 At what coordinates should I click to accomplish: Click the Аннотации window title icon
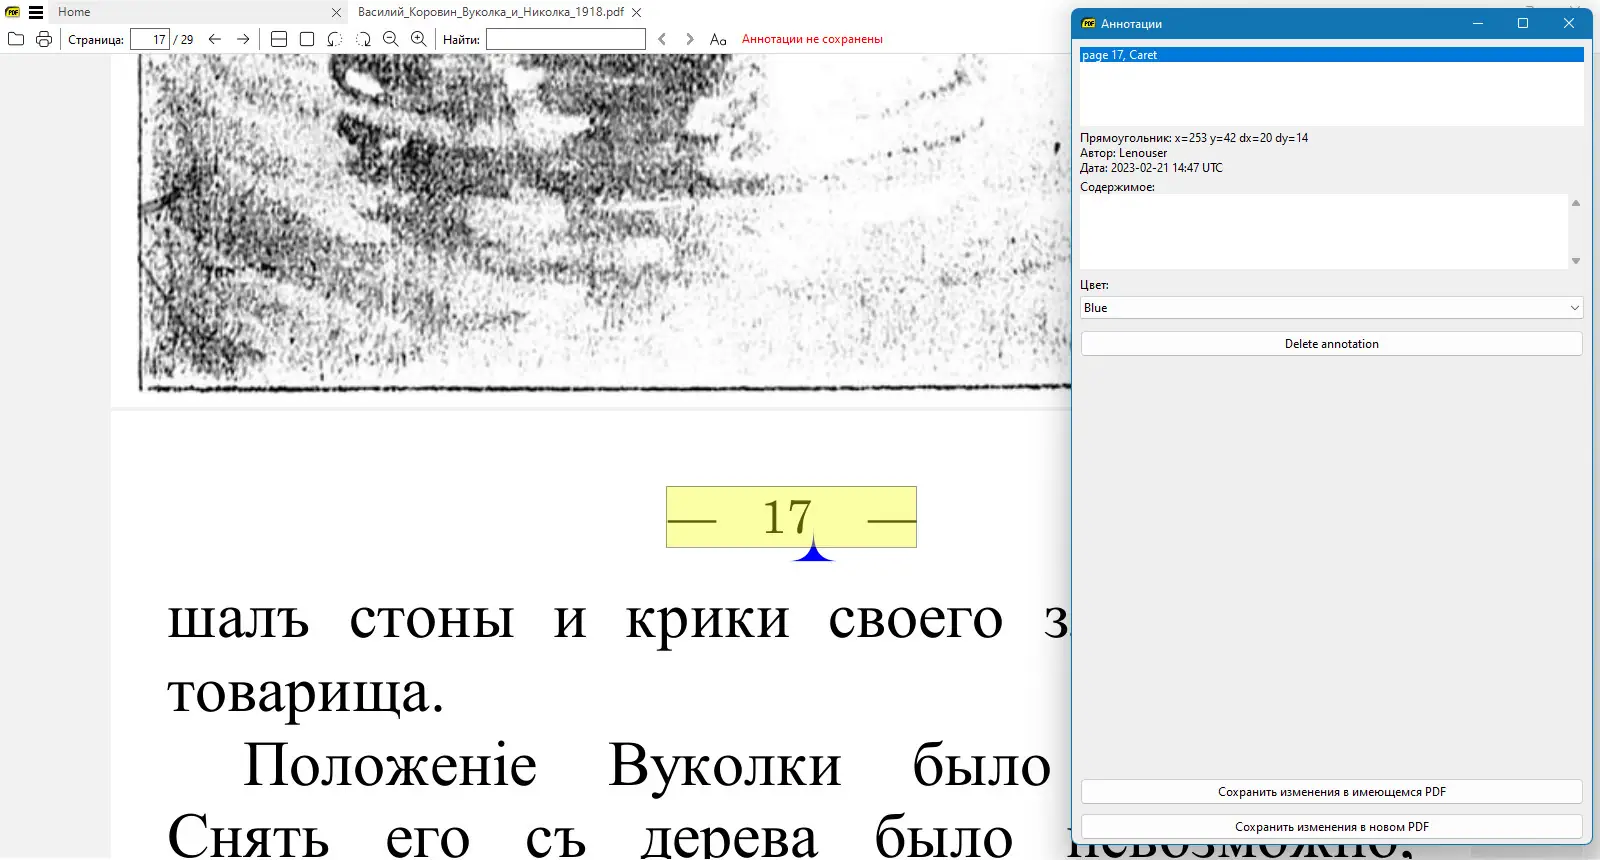coord(1089,23)
